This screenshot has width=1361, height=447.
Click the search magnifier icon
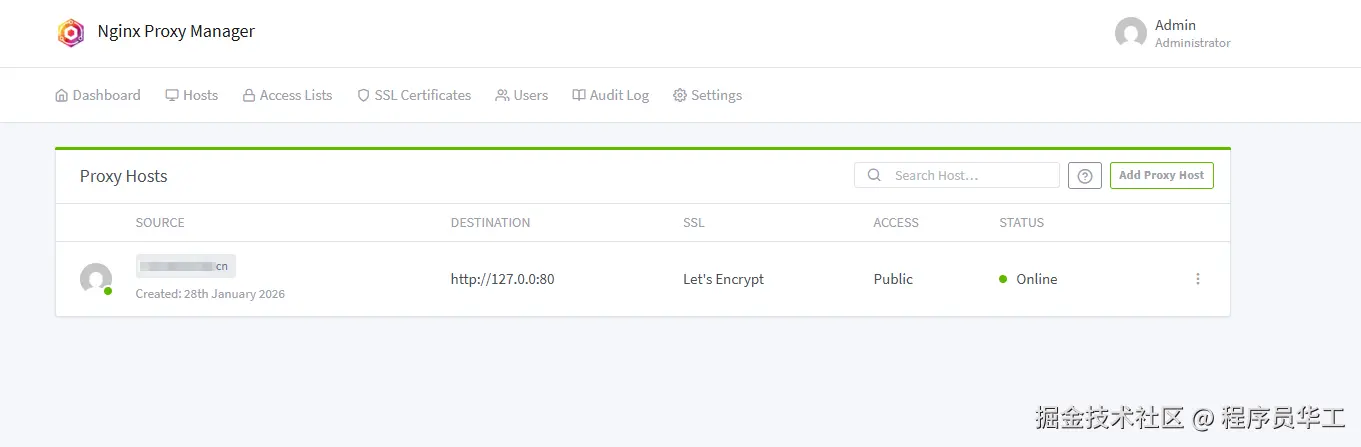pos(874,176)
